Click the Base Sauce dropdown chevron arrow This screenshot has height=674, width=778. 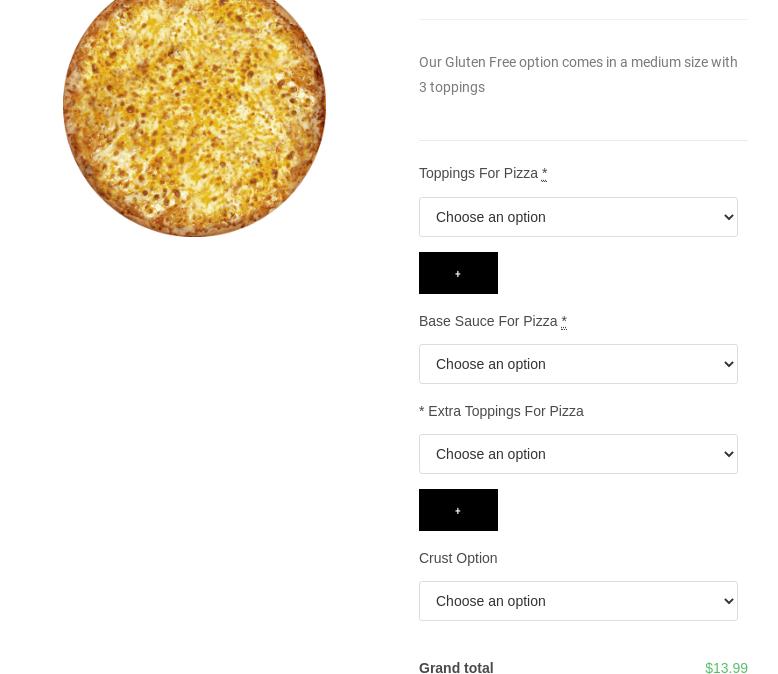pos(727,364)
